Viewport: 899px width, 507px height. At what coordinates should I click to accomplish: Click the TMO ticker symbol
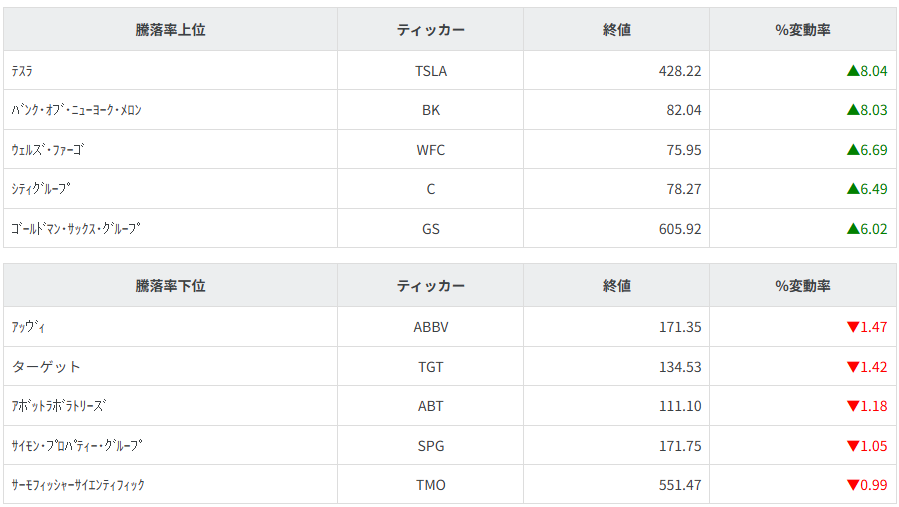coord(430,485)
